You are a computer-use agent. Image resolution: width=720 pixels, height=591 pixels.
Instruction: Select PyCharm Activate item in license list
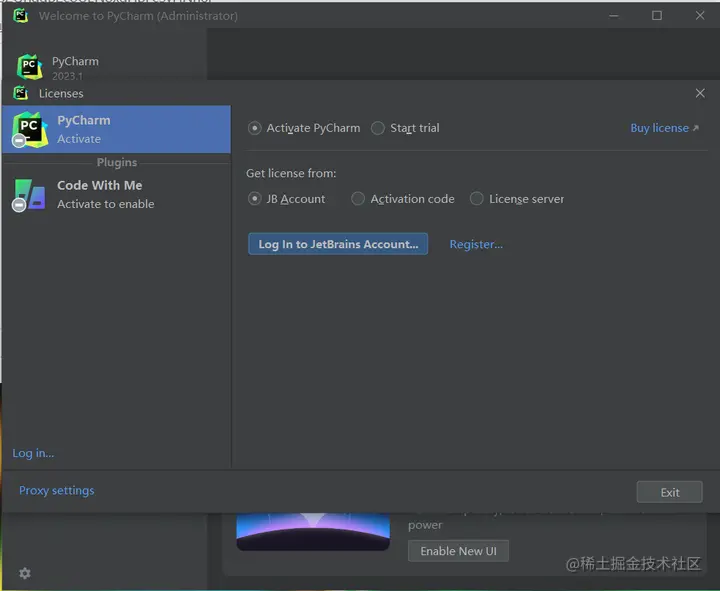[x=117, y=129]
